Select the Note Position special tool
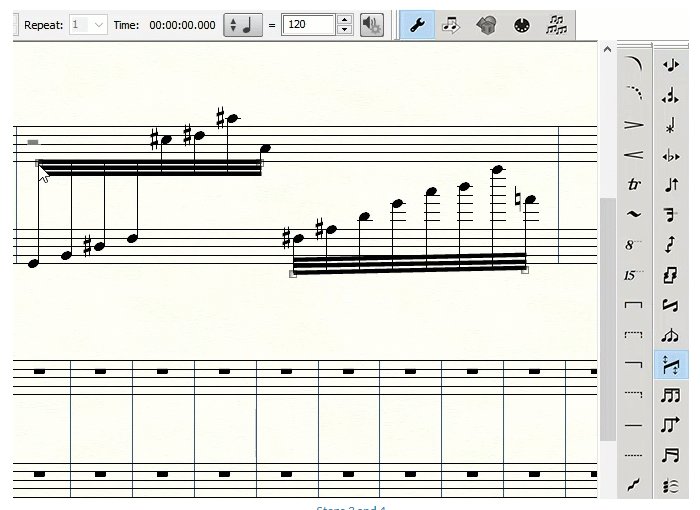 point(671,65)
